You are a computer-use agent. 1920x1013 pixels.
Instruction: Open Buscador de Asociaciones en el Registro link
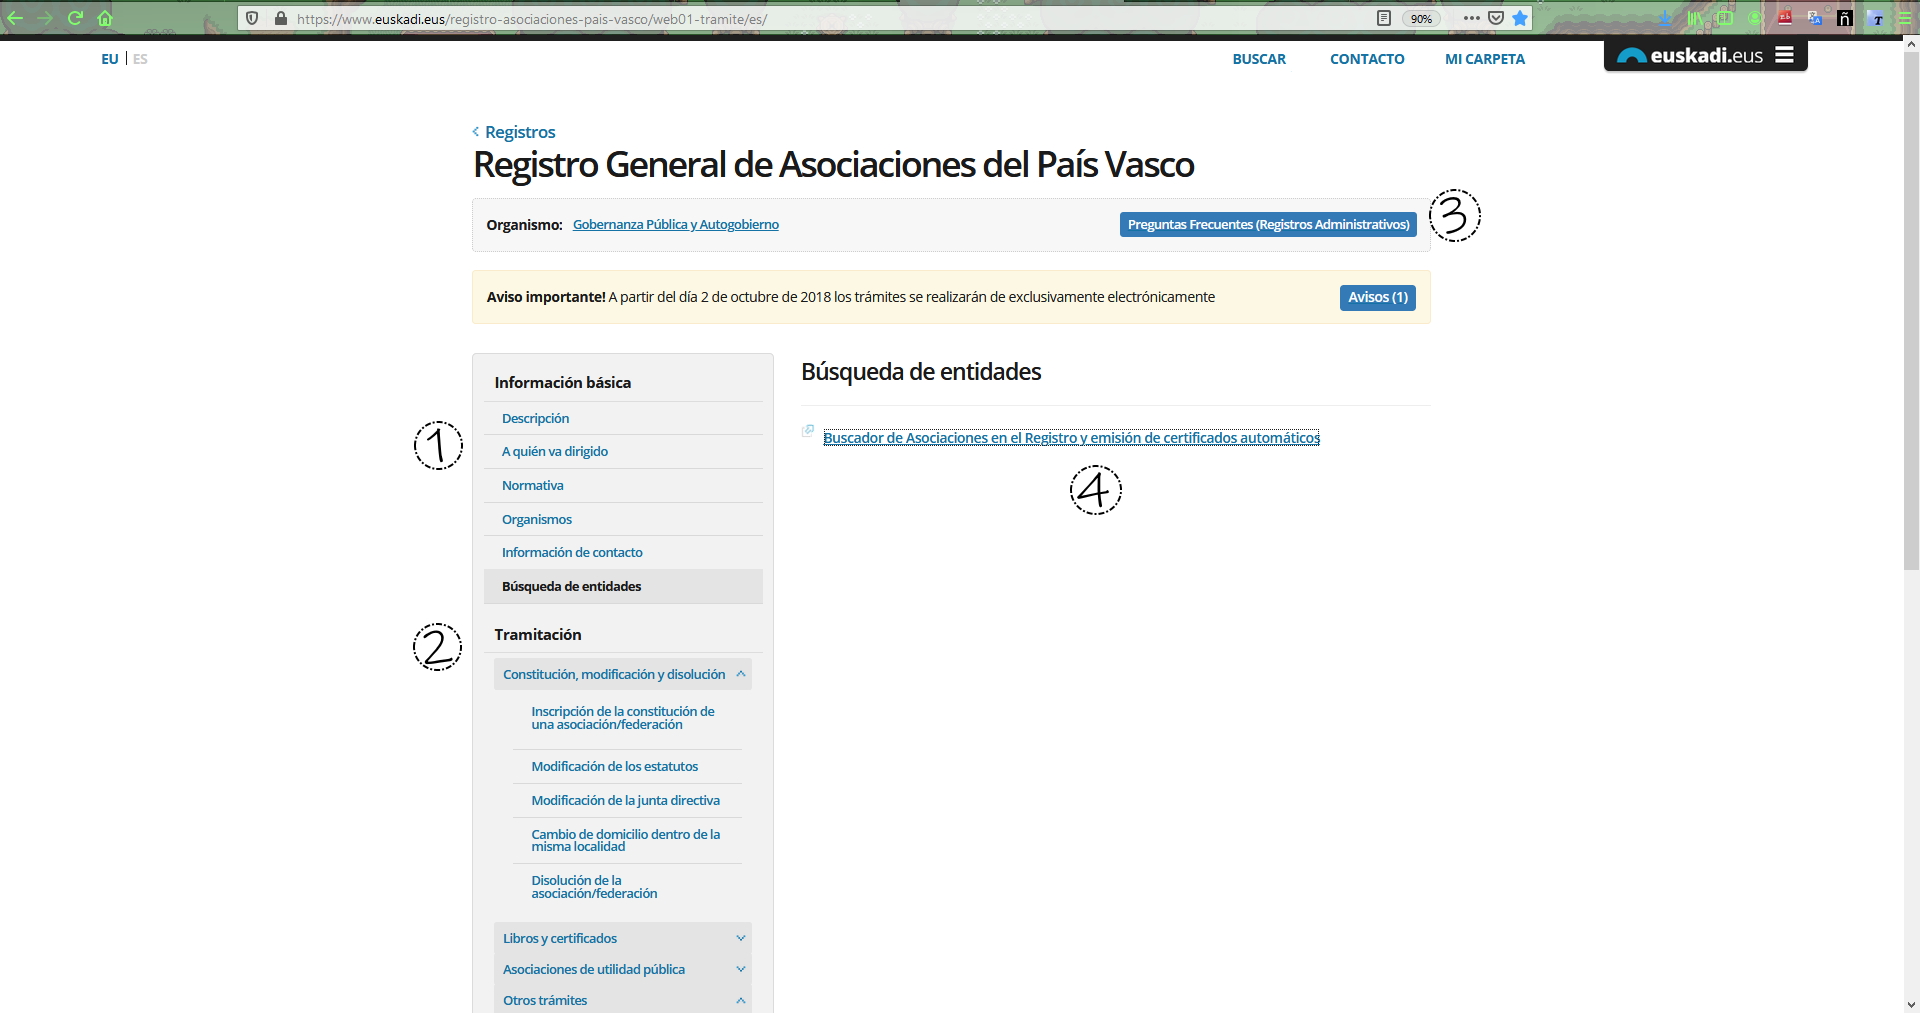[1071, 438]
